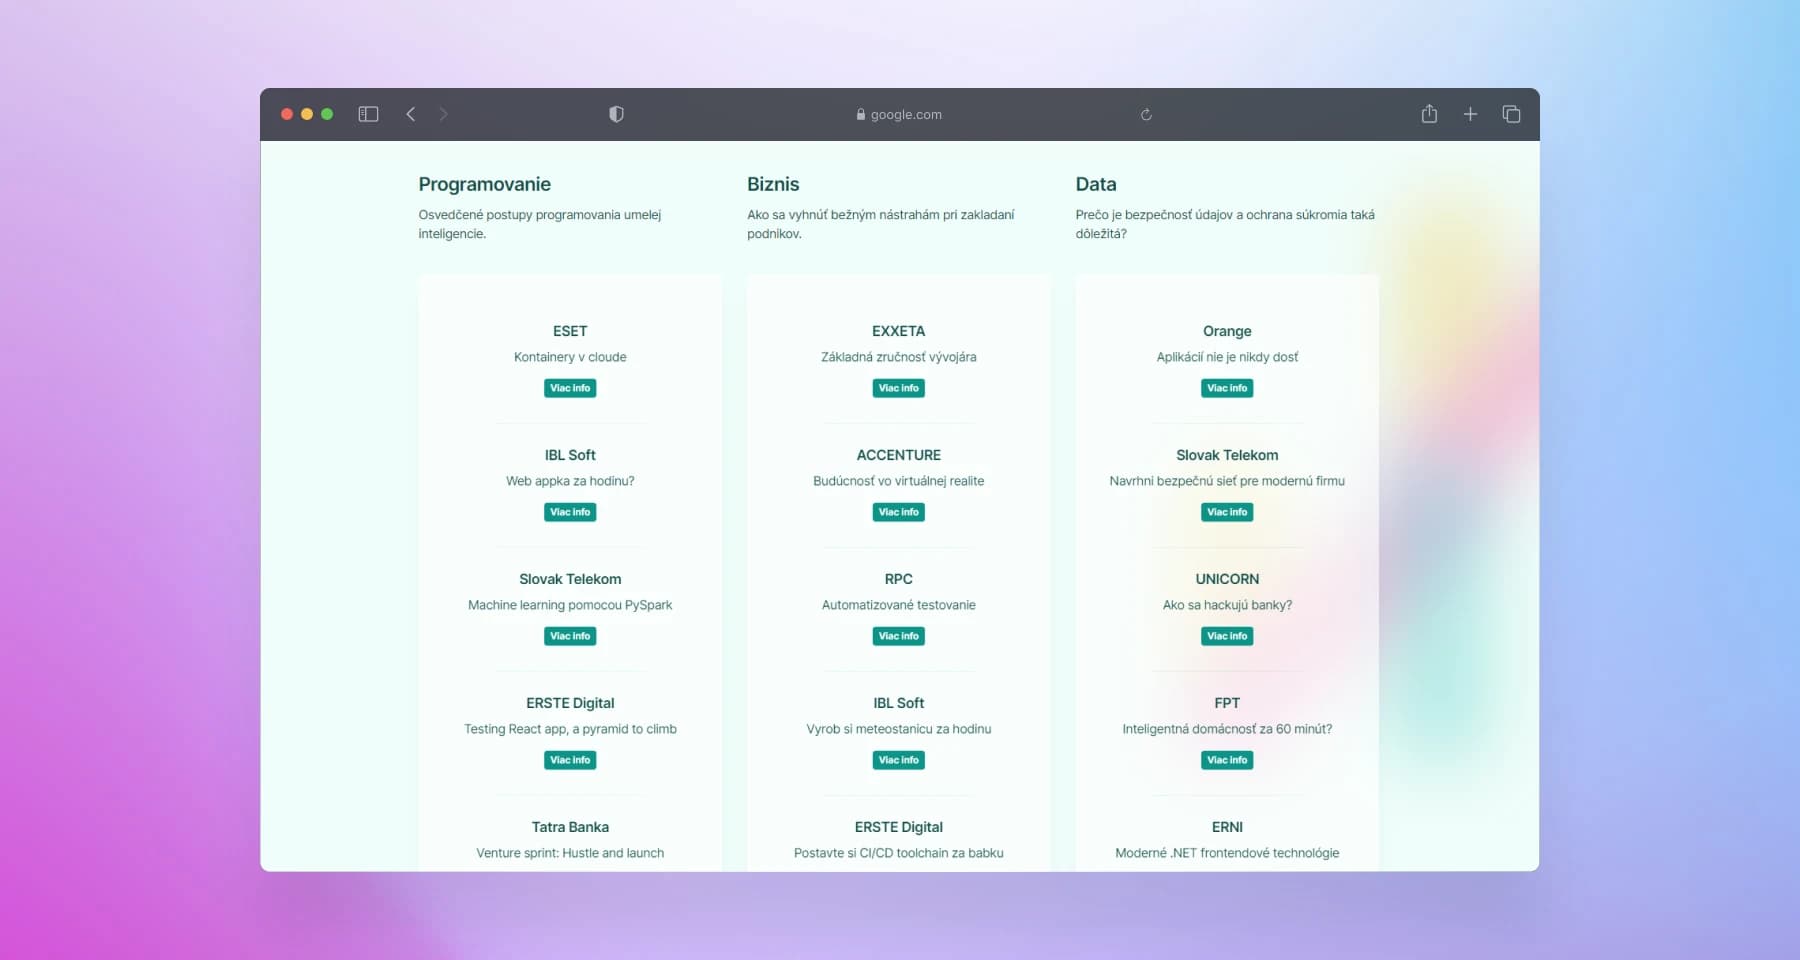Click Budúcnosť vo virtuálnej realite text
Viewport: 1800px width, 960px height.
pos(898,481)
